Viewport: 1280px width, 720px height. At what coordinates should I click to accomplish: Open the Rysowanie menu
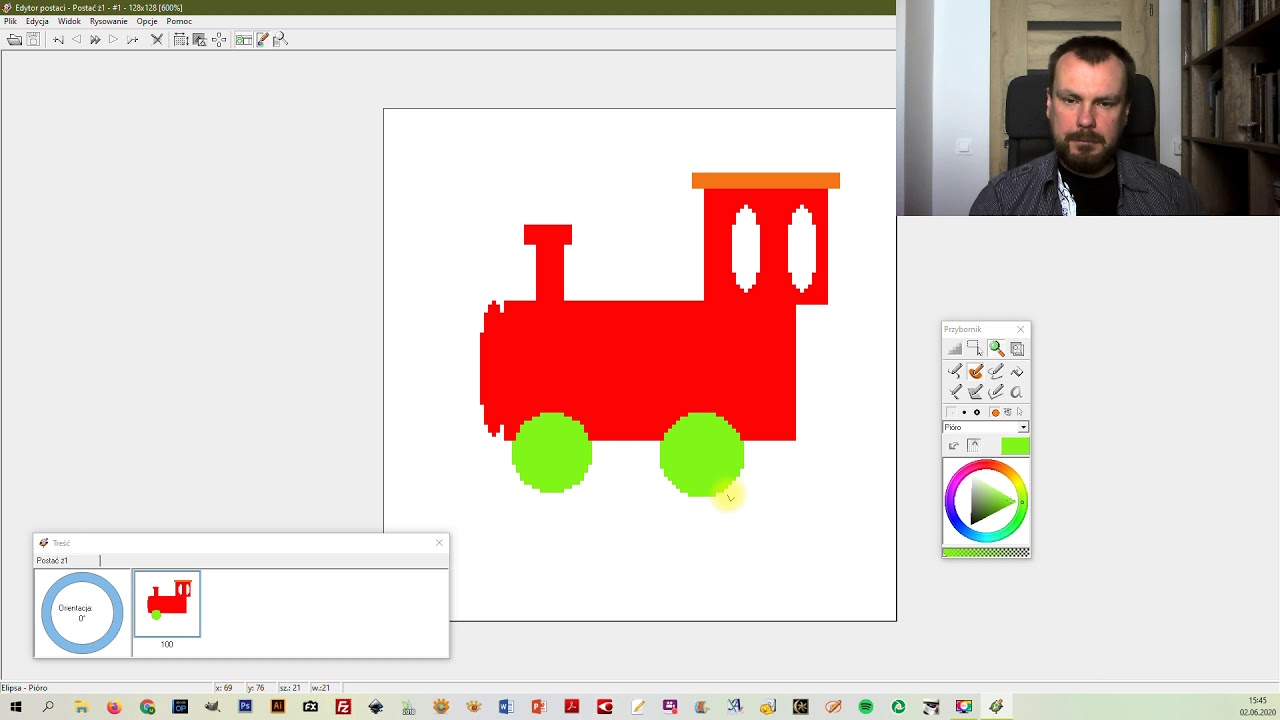(108, 21)
